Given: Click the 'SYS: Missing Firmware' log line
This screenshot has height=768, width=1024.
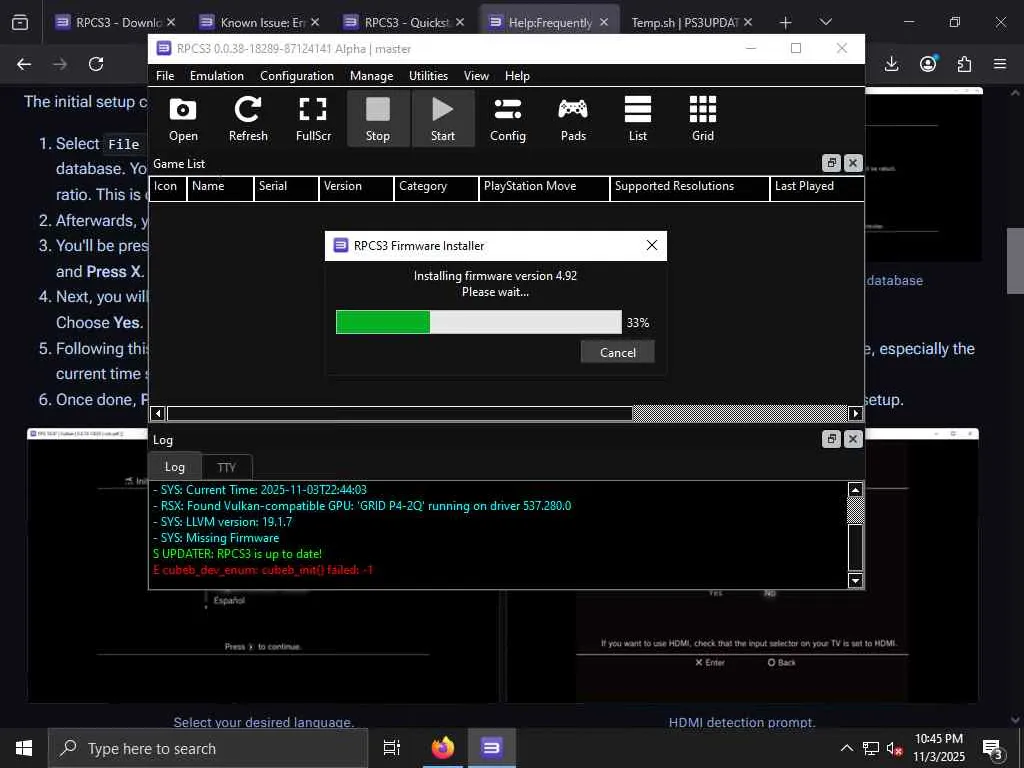Looking at the screenshot, I should pyautogui.click(x=216, y=538).
